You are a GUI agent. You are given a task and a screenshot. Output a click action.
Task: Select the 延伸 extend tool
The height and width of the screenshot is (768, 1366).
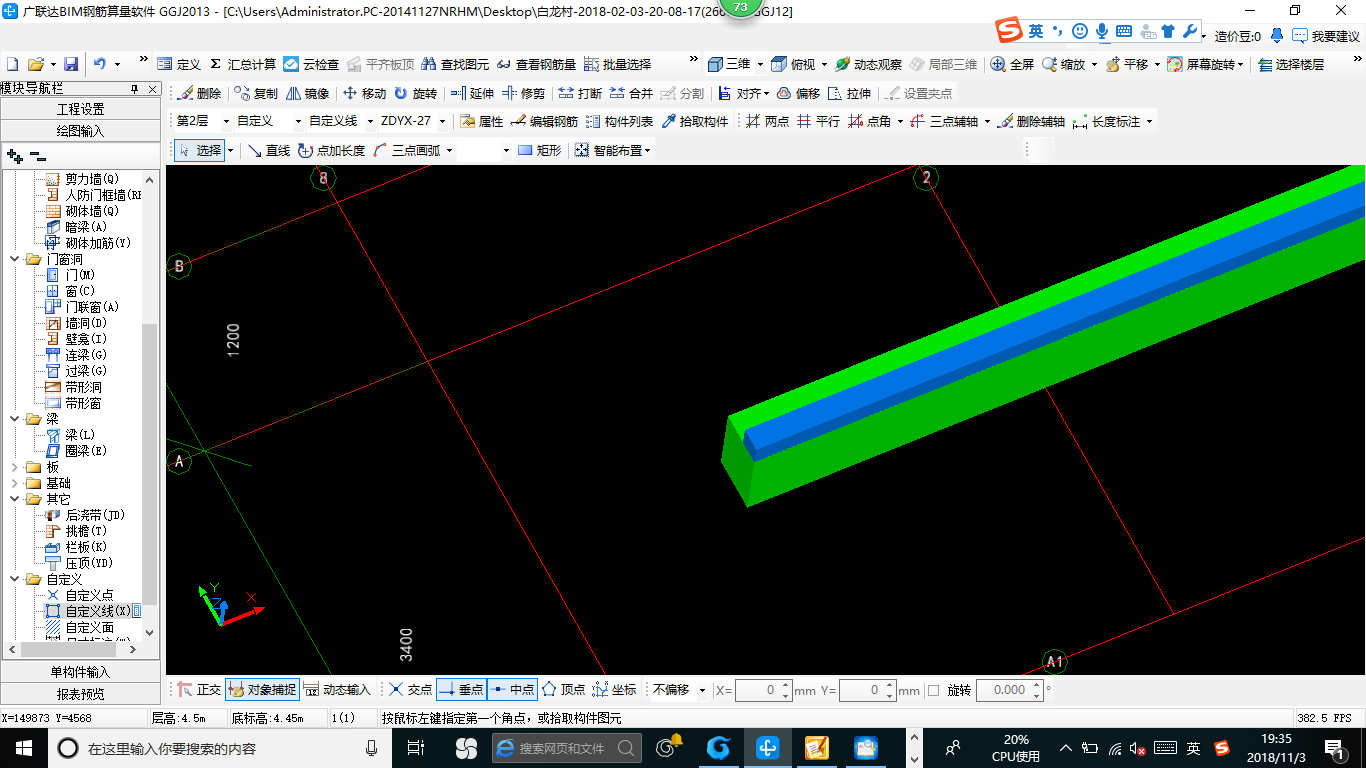(x=472, y=93)
